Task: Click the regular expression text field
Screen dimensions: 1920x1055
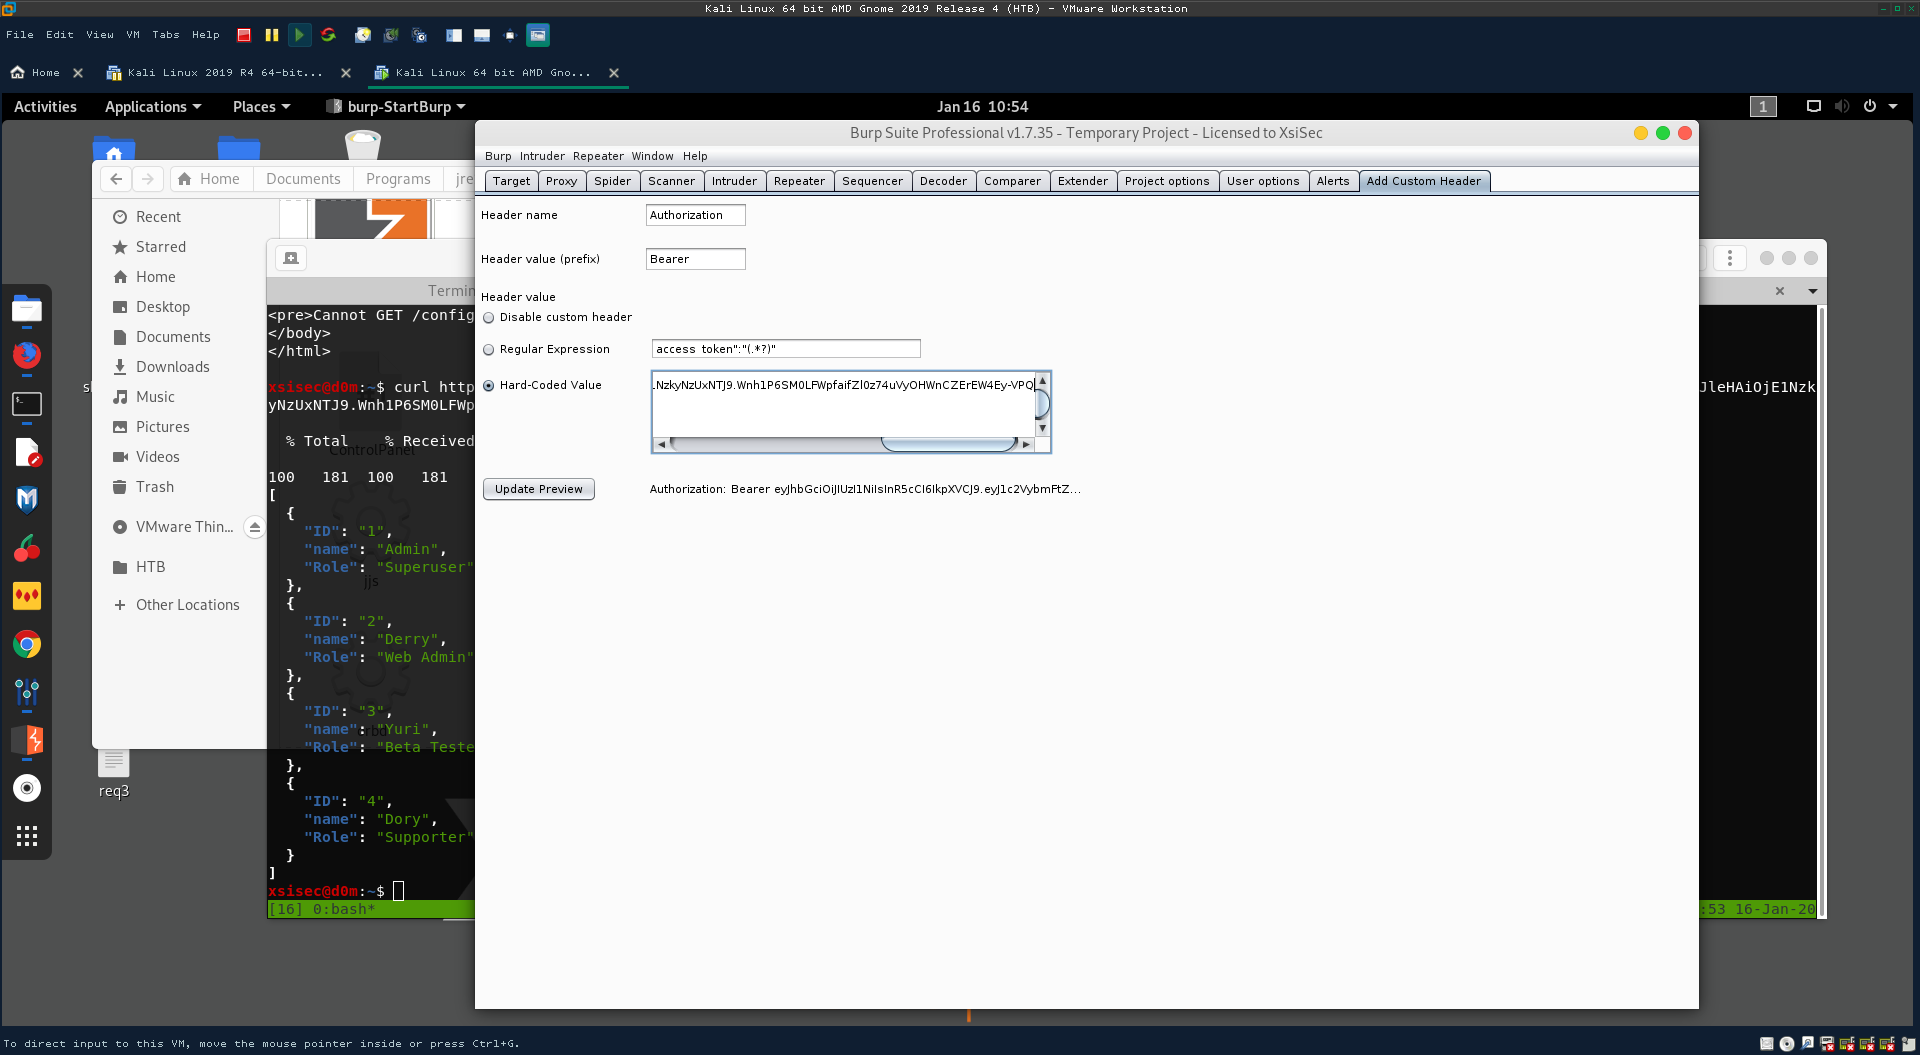Action: (786, 349)
